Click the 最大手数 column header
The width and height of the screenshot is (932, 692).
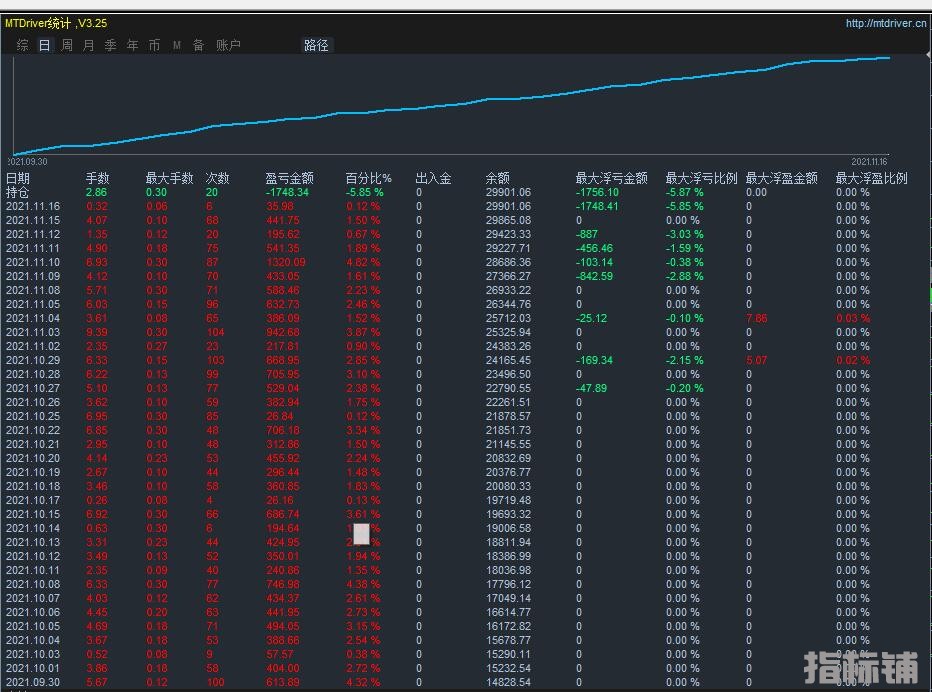pos(169,178)
